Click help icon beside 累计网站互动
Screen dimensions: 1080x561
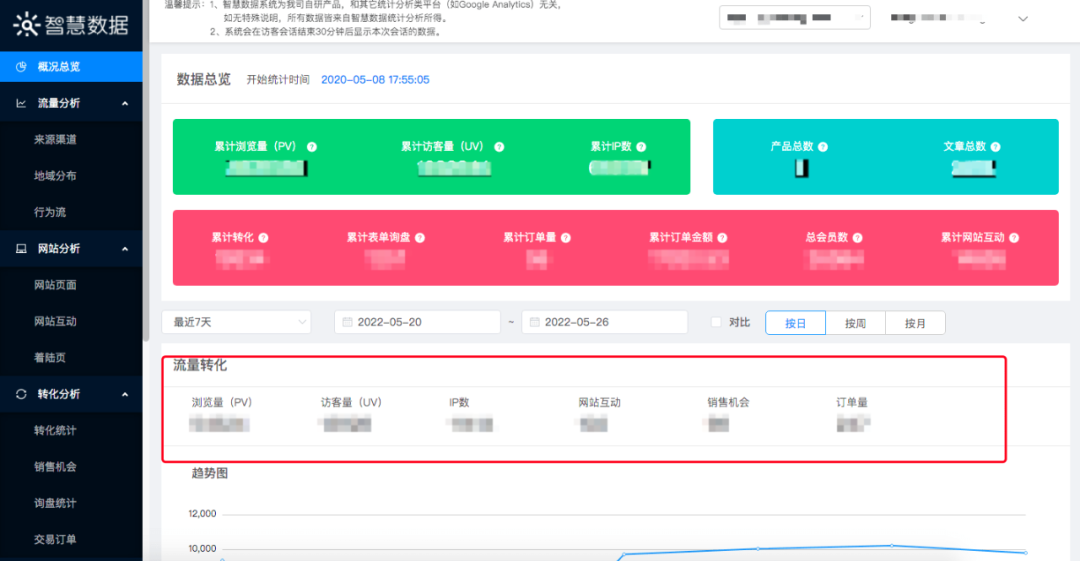[1014, 238]
